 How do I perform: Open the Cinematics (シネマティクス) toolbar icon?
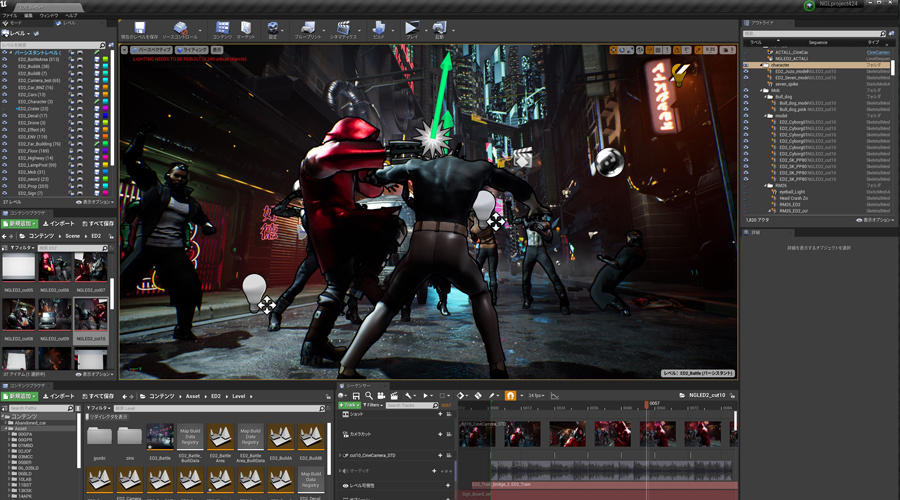click(x=343, y=30)
